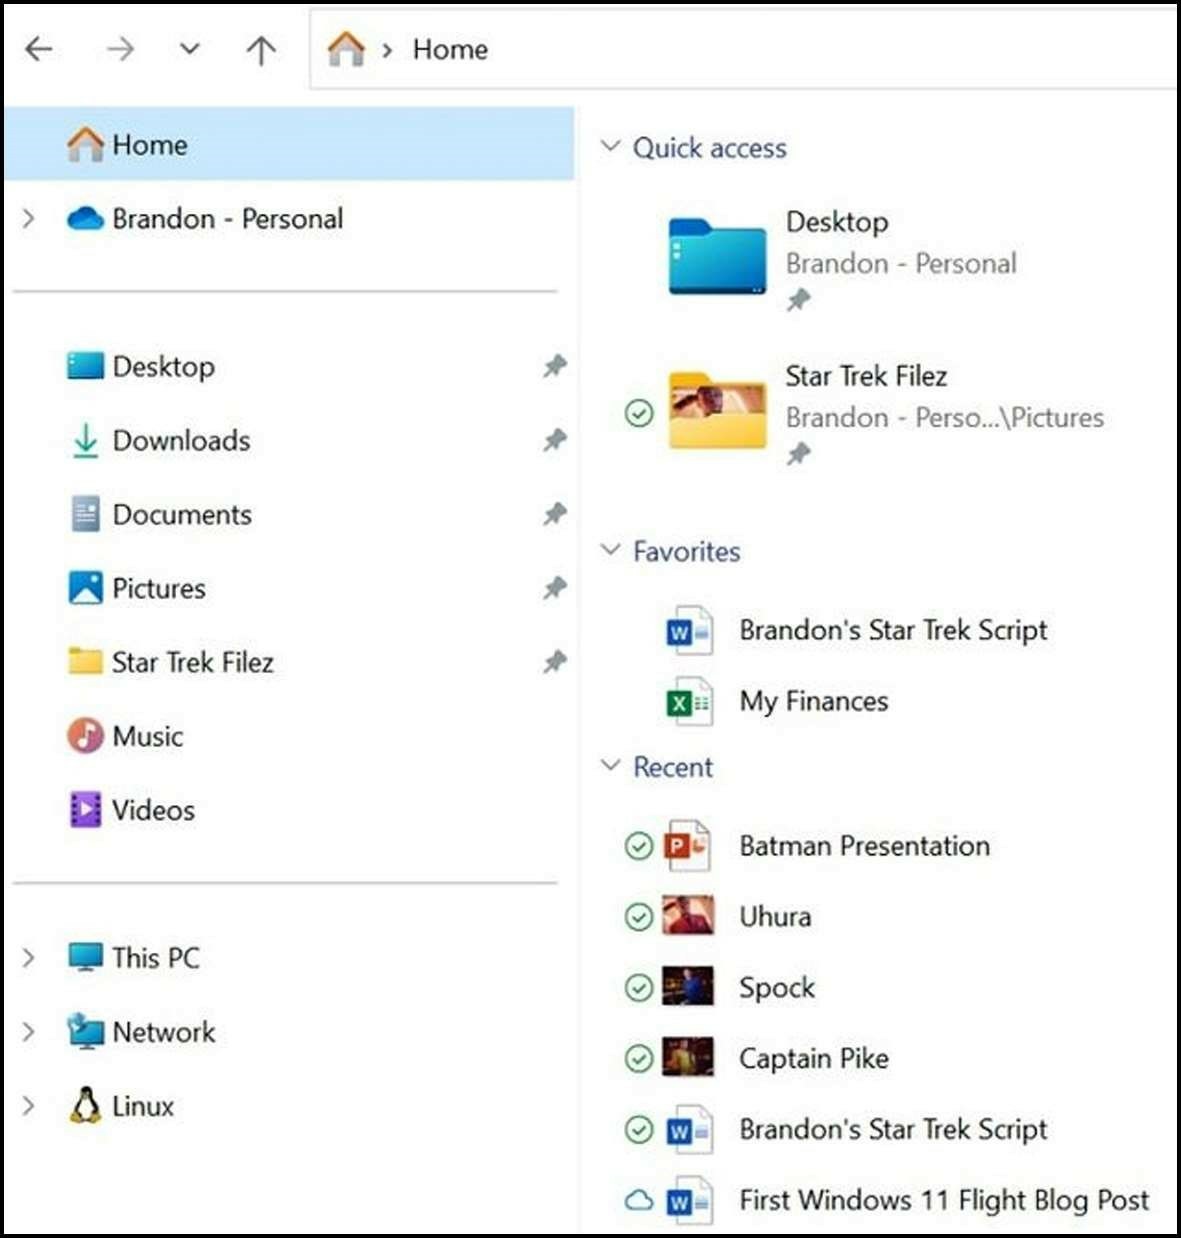1181x1238 pixels.
Task: Click pin icon next to sidebar Documents
Action: (x=555, y=514)
